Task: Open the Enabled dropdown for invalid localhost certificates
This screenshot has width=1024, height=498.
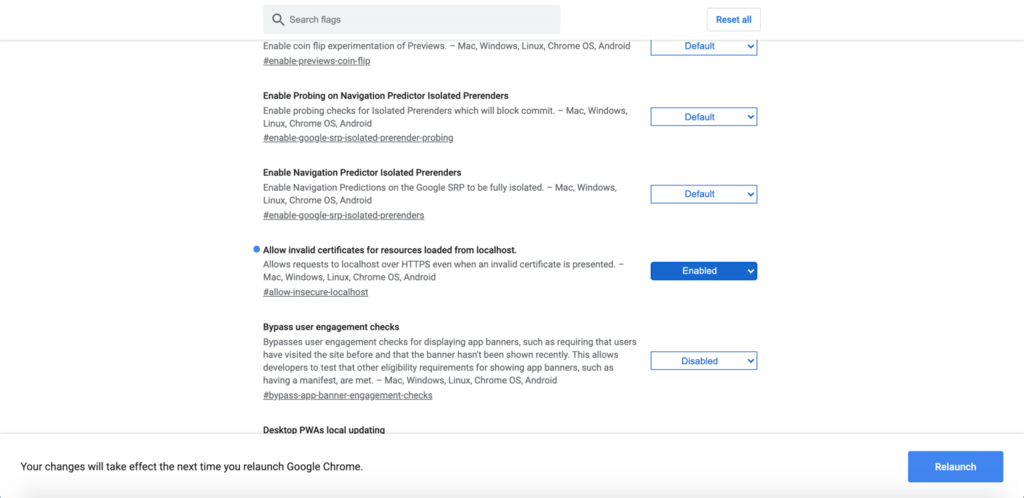Action: [703, 271]
